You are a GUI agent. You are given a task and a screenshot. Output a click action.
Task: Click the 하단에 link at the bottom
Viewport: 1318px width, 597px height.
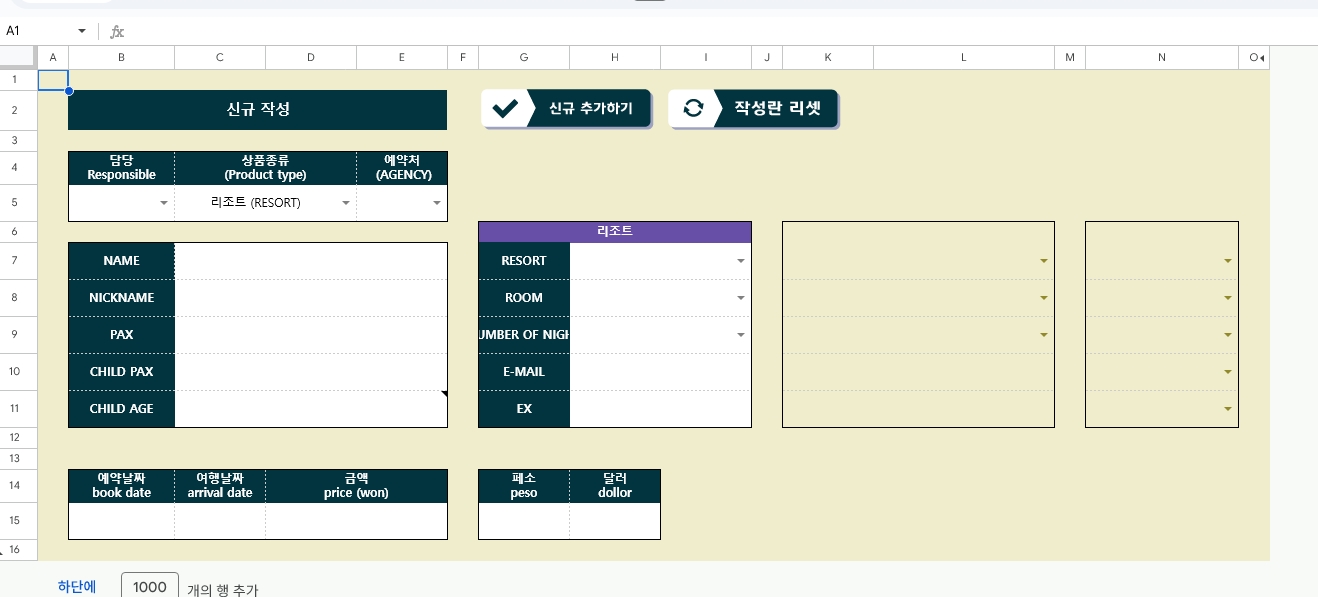[x=77, y=587]
